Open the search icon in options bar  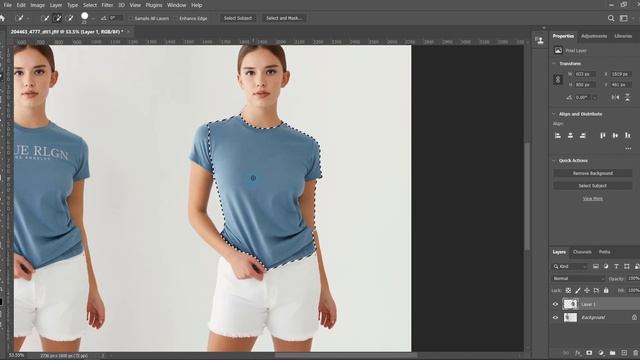(611, 18)
